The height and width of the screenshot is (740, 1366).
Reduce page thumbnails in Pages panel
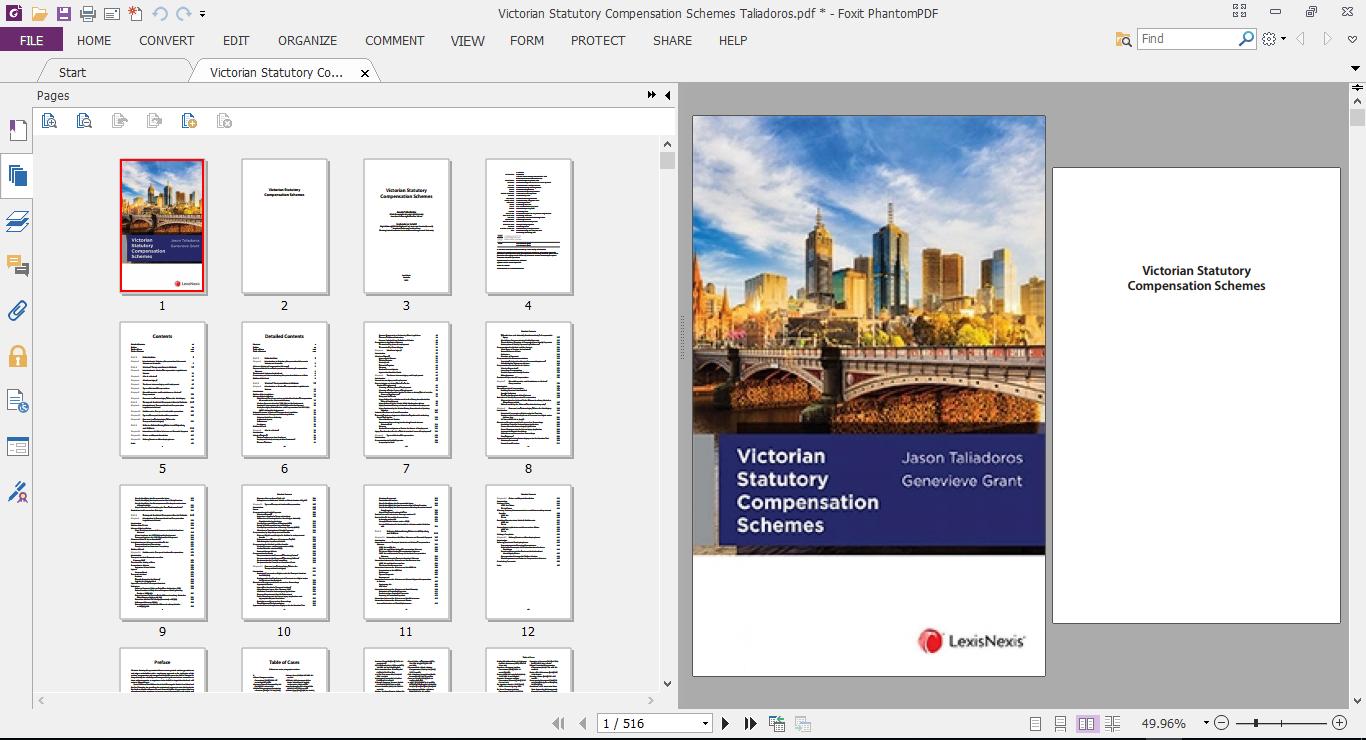click(x=84, y=121)
